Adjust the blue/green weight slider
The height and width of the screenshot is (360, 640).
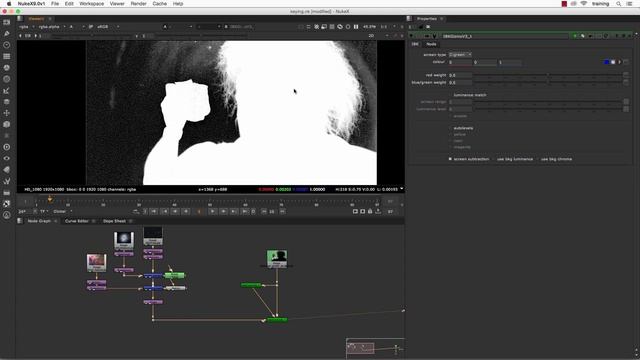548,83
